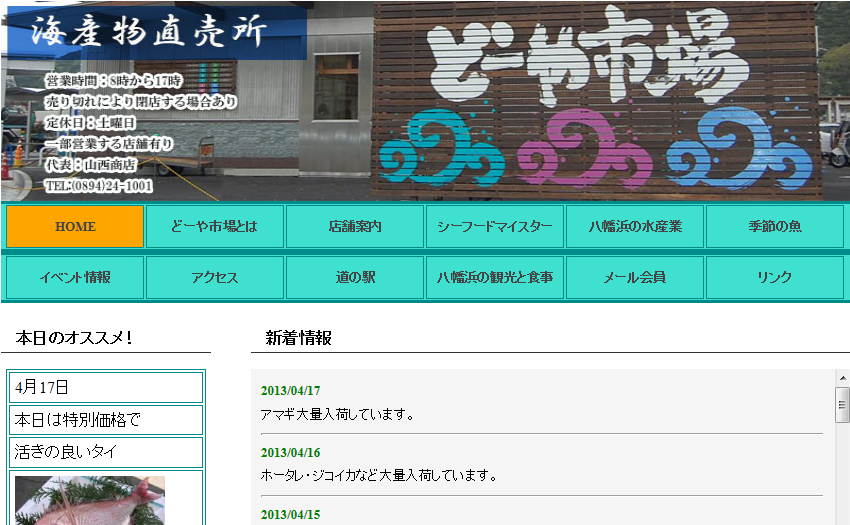Open the シーフードマイスター menu item
This screenshot has height=525, width=850.
[x=494, y=227]
